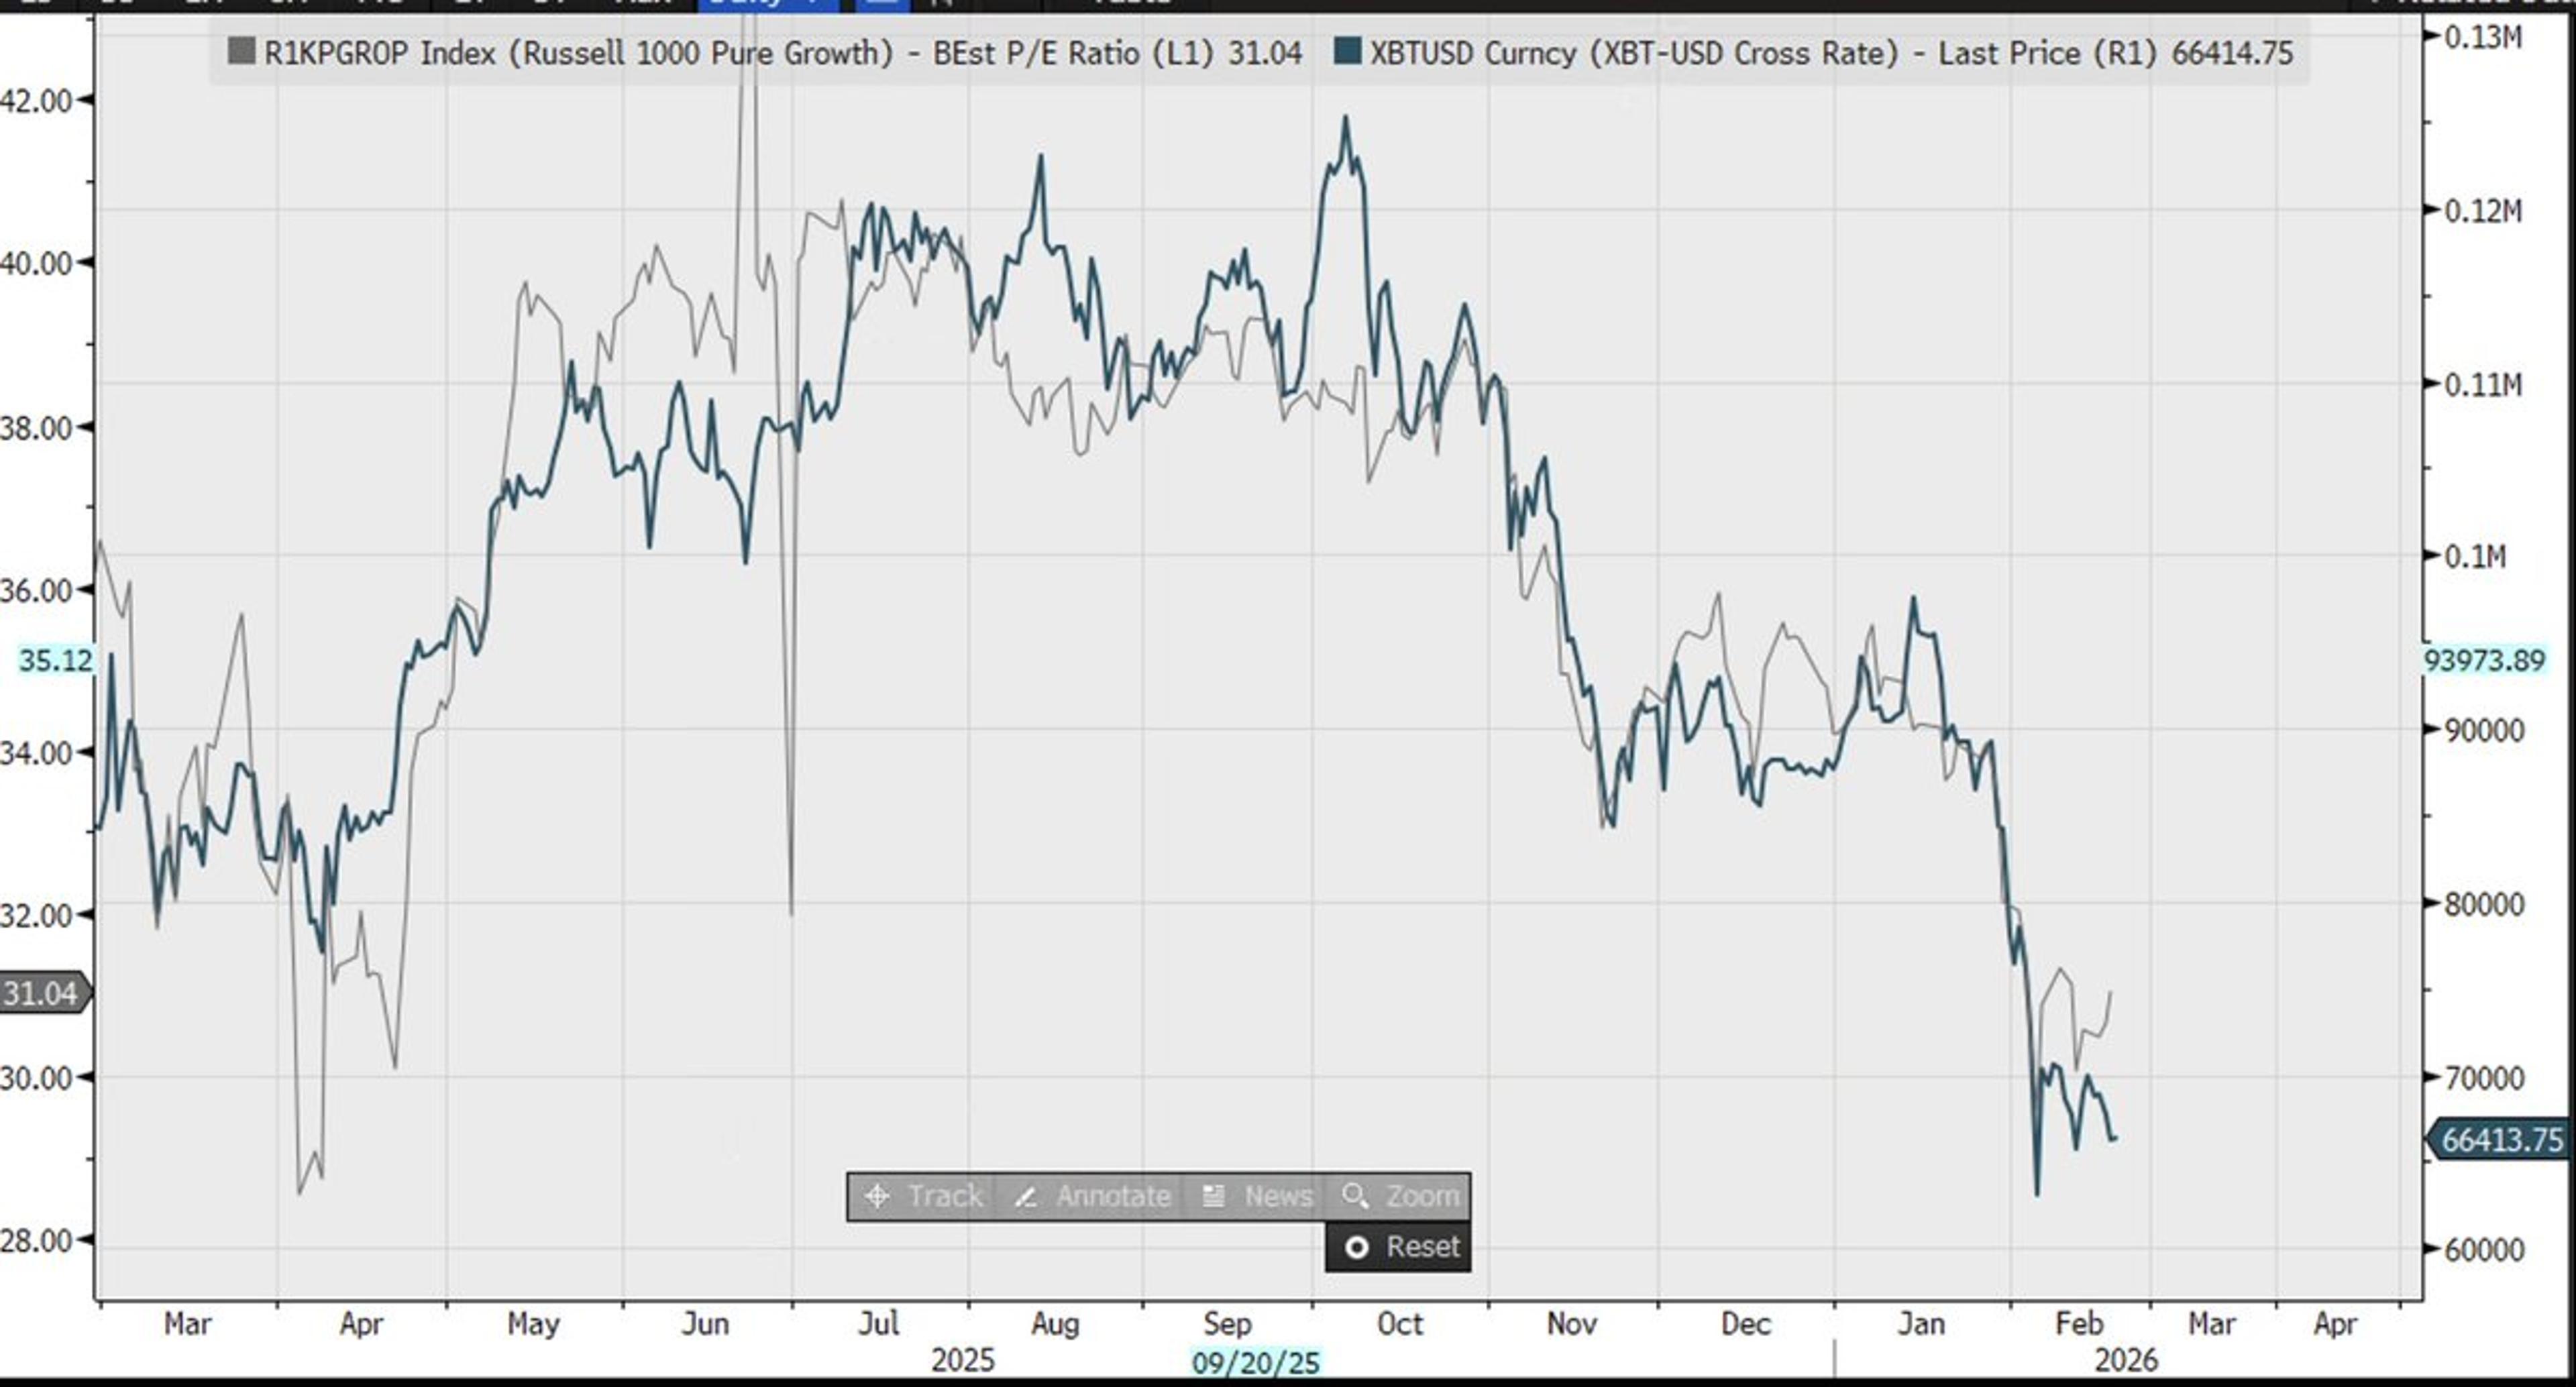Click the teal XBTUSD legend color swatch
The height and width of the screenshot is (1387, 2576).
(x=1347, y=51)
